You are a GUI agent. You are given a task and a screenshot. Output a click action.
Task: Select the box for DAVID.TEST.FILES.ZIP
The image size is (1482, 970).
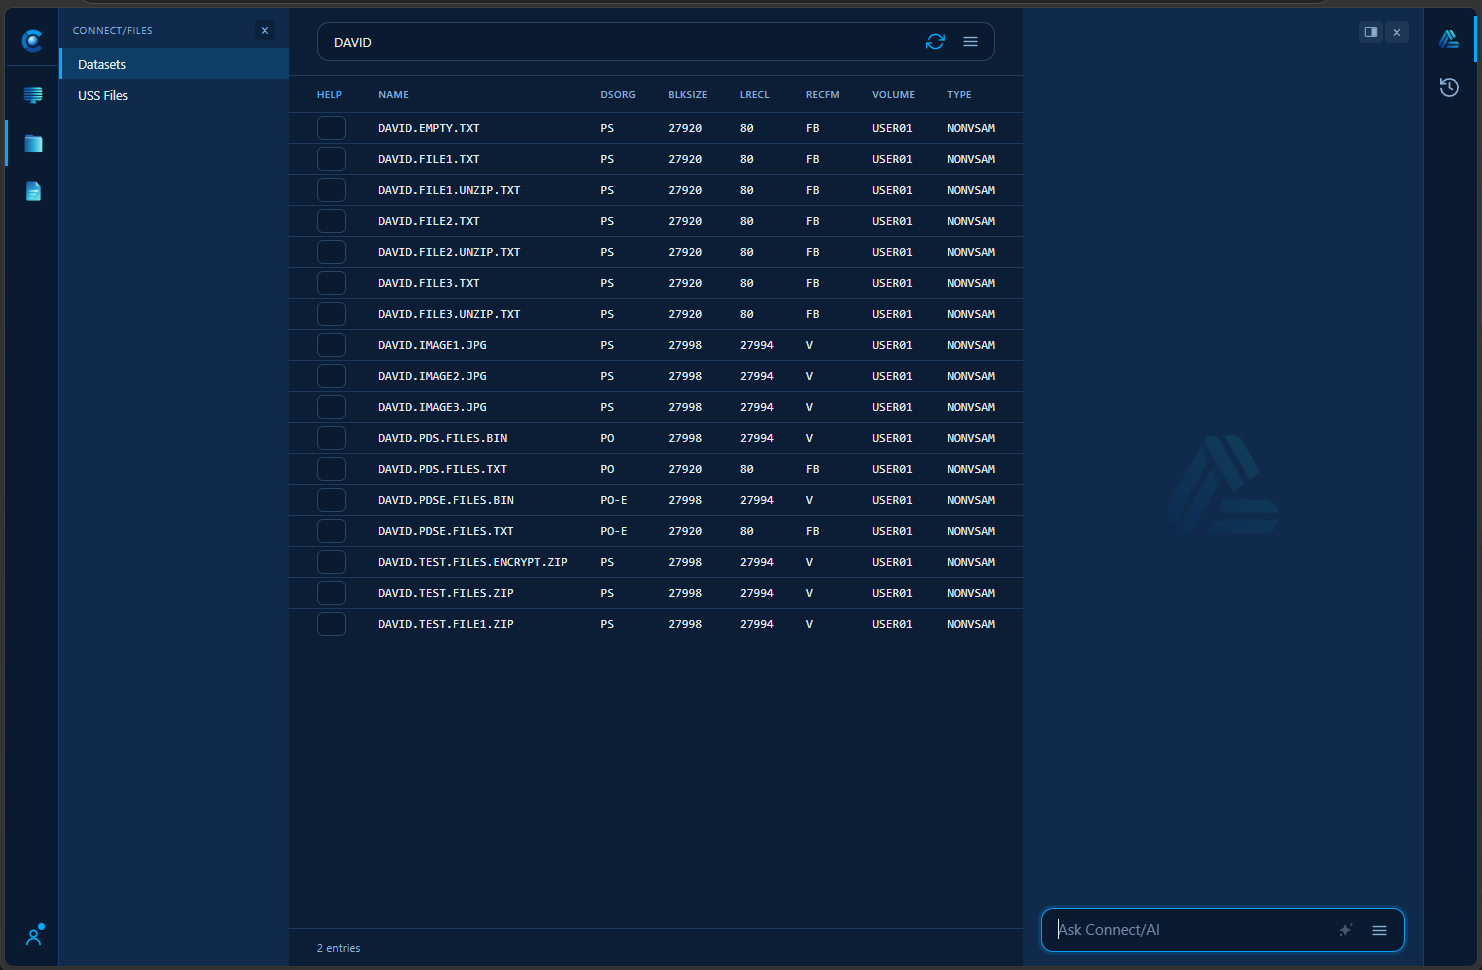[x=331, y=593]
